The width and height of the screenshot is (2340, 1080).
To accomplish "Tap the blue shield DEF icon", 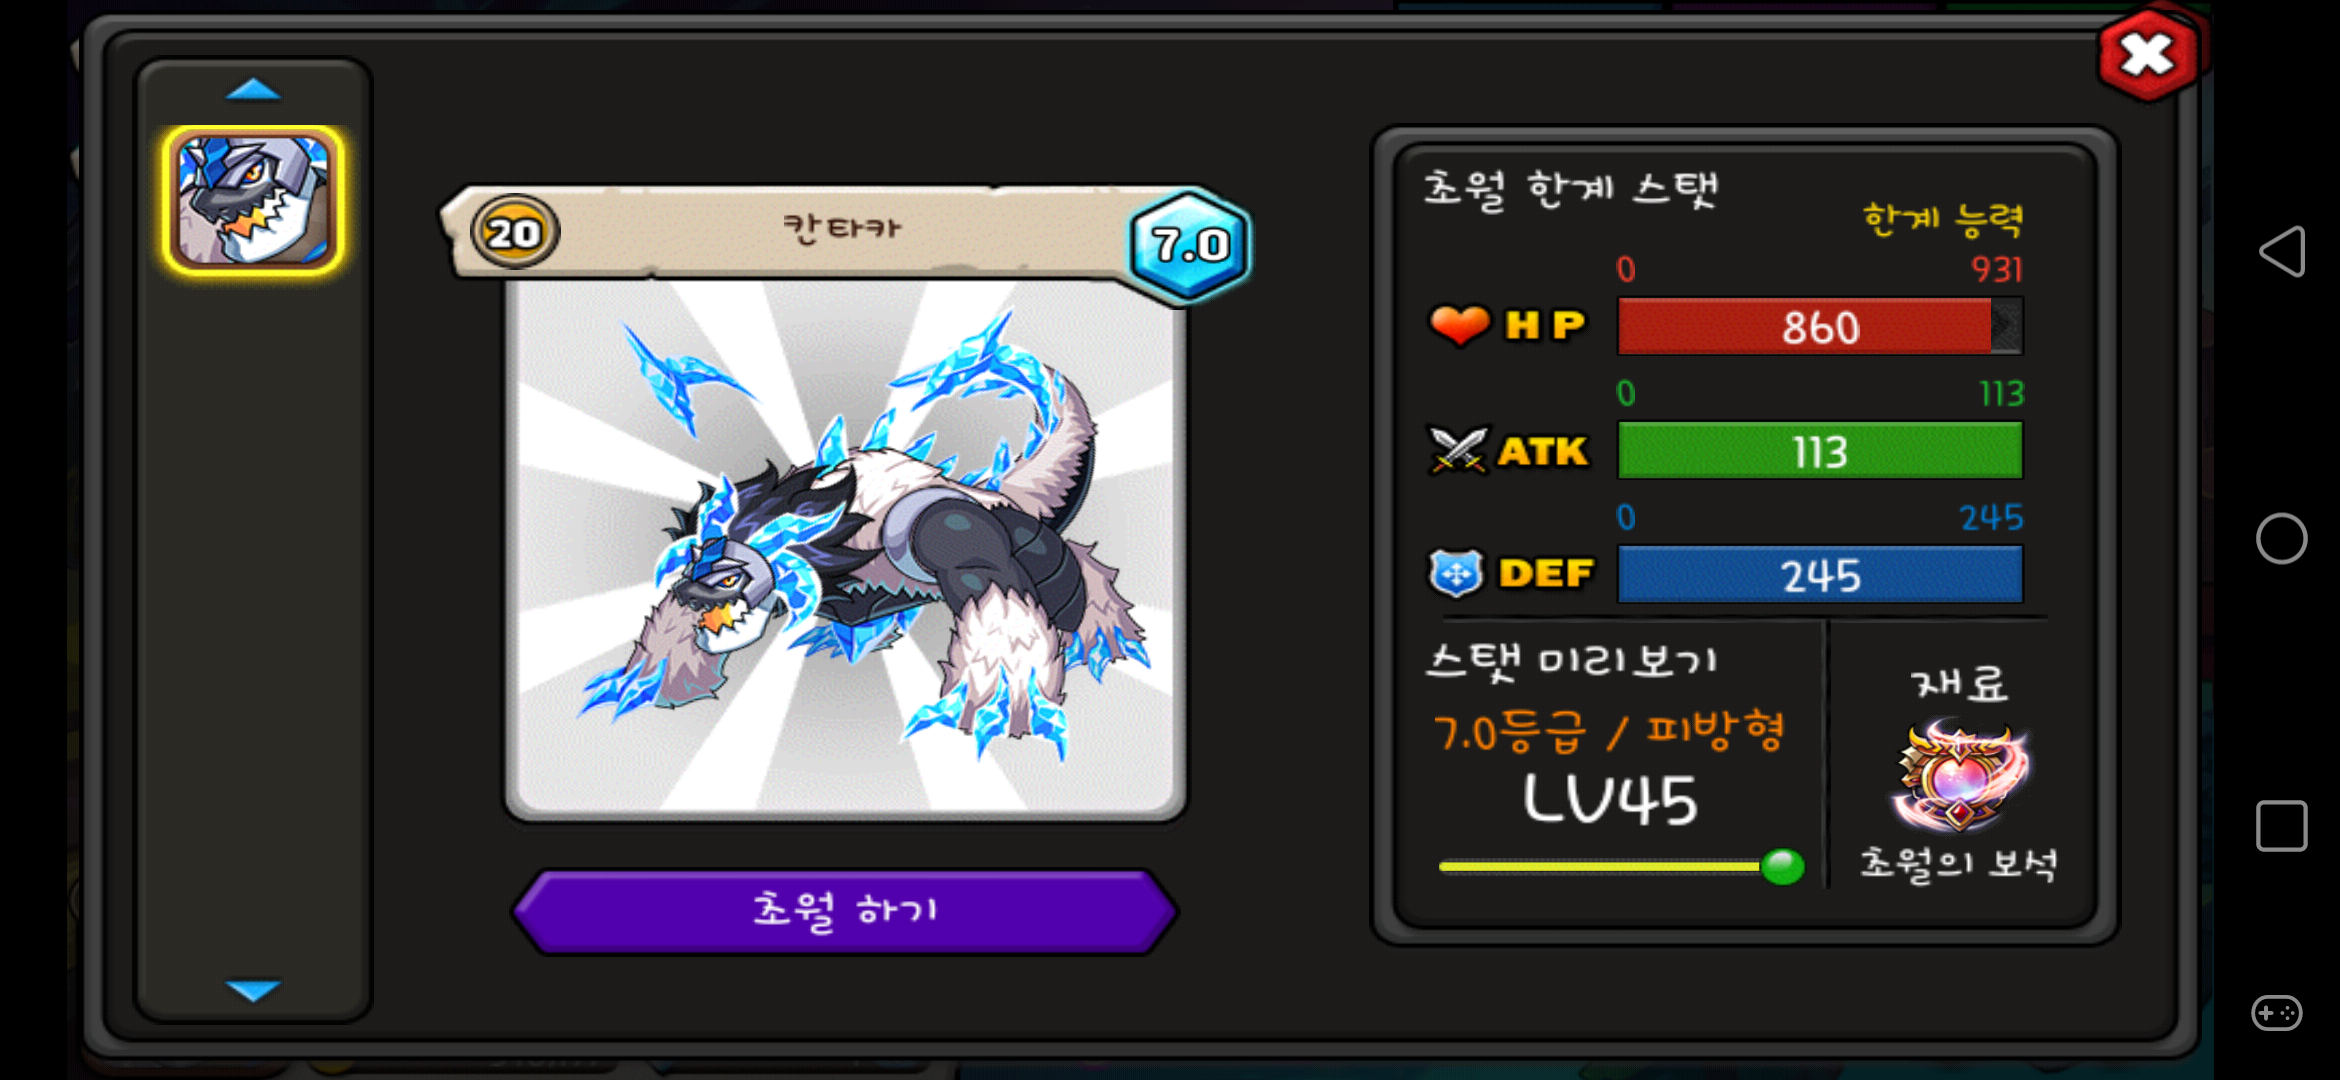I will point(1456,573).
